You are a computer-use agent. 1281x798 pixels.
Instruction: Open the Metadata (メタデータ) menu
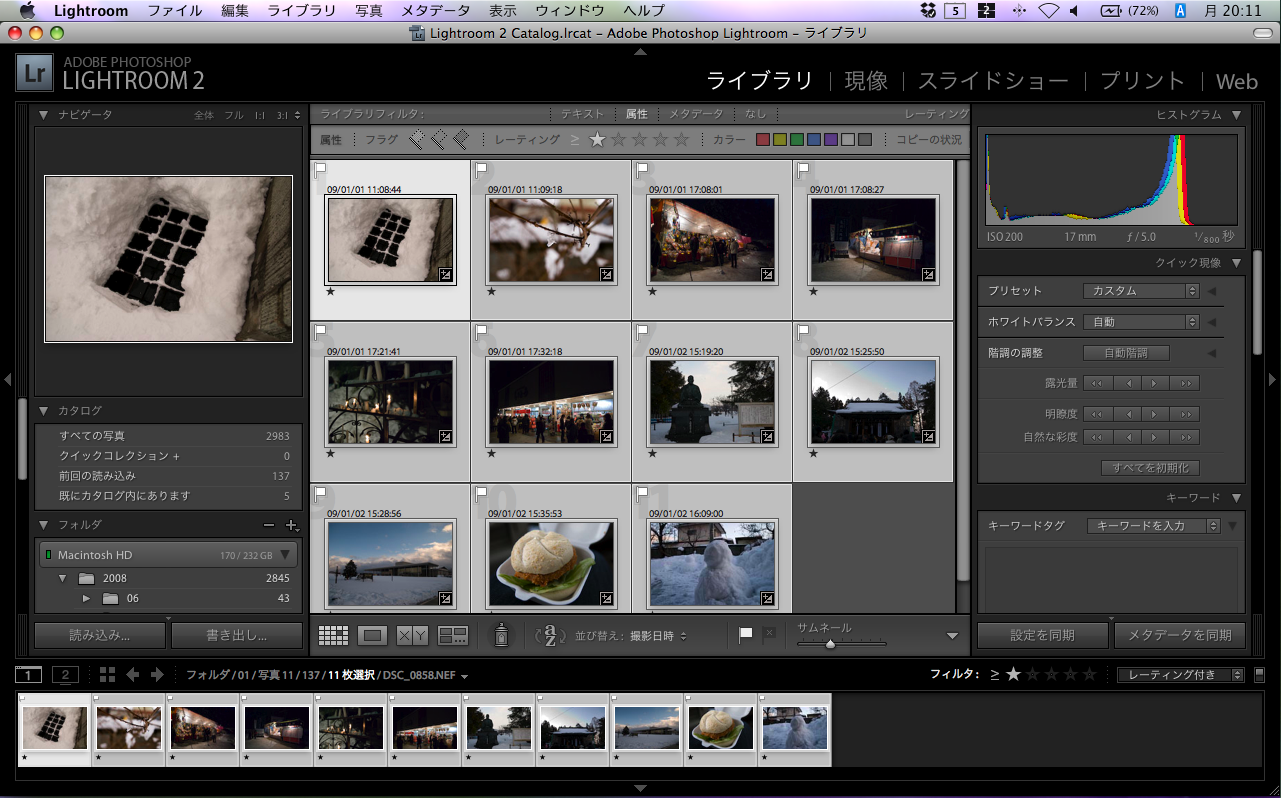[x=435, y=11]
